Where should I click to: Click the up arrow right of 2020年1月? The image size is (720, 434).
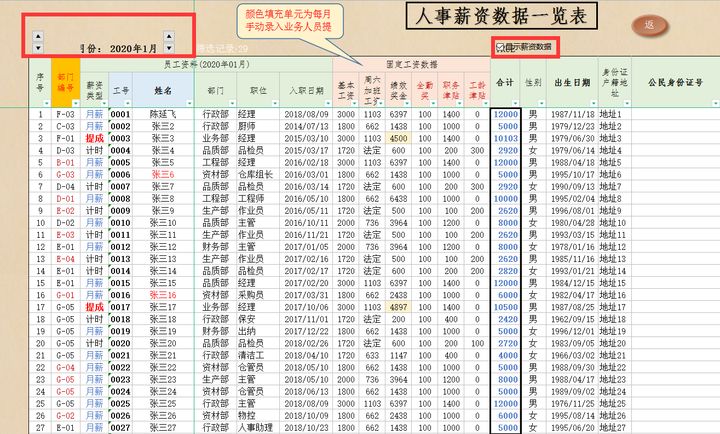169,36
